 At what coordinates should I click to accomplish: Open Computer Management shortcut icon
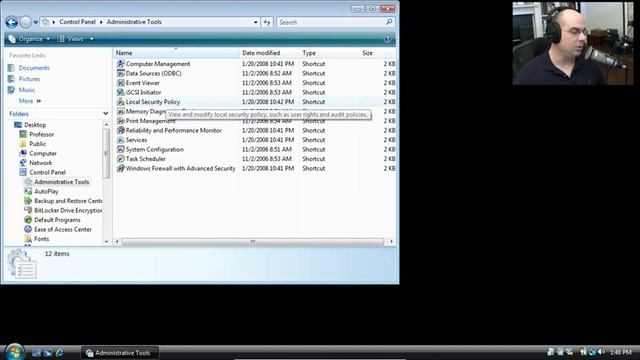pyautogui.click(x=120, y=64)
